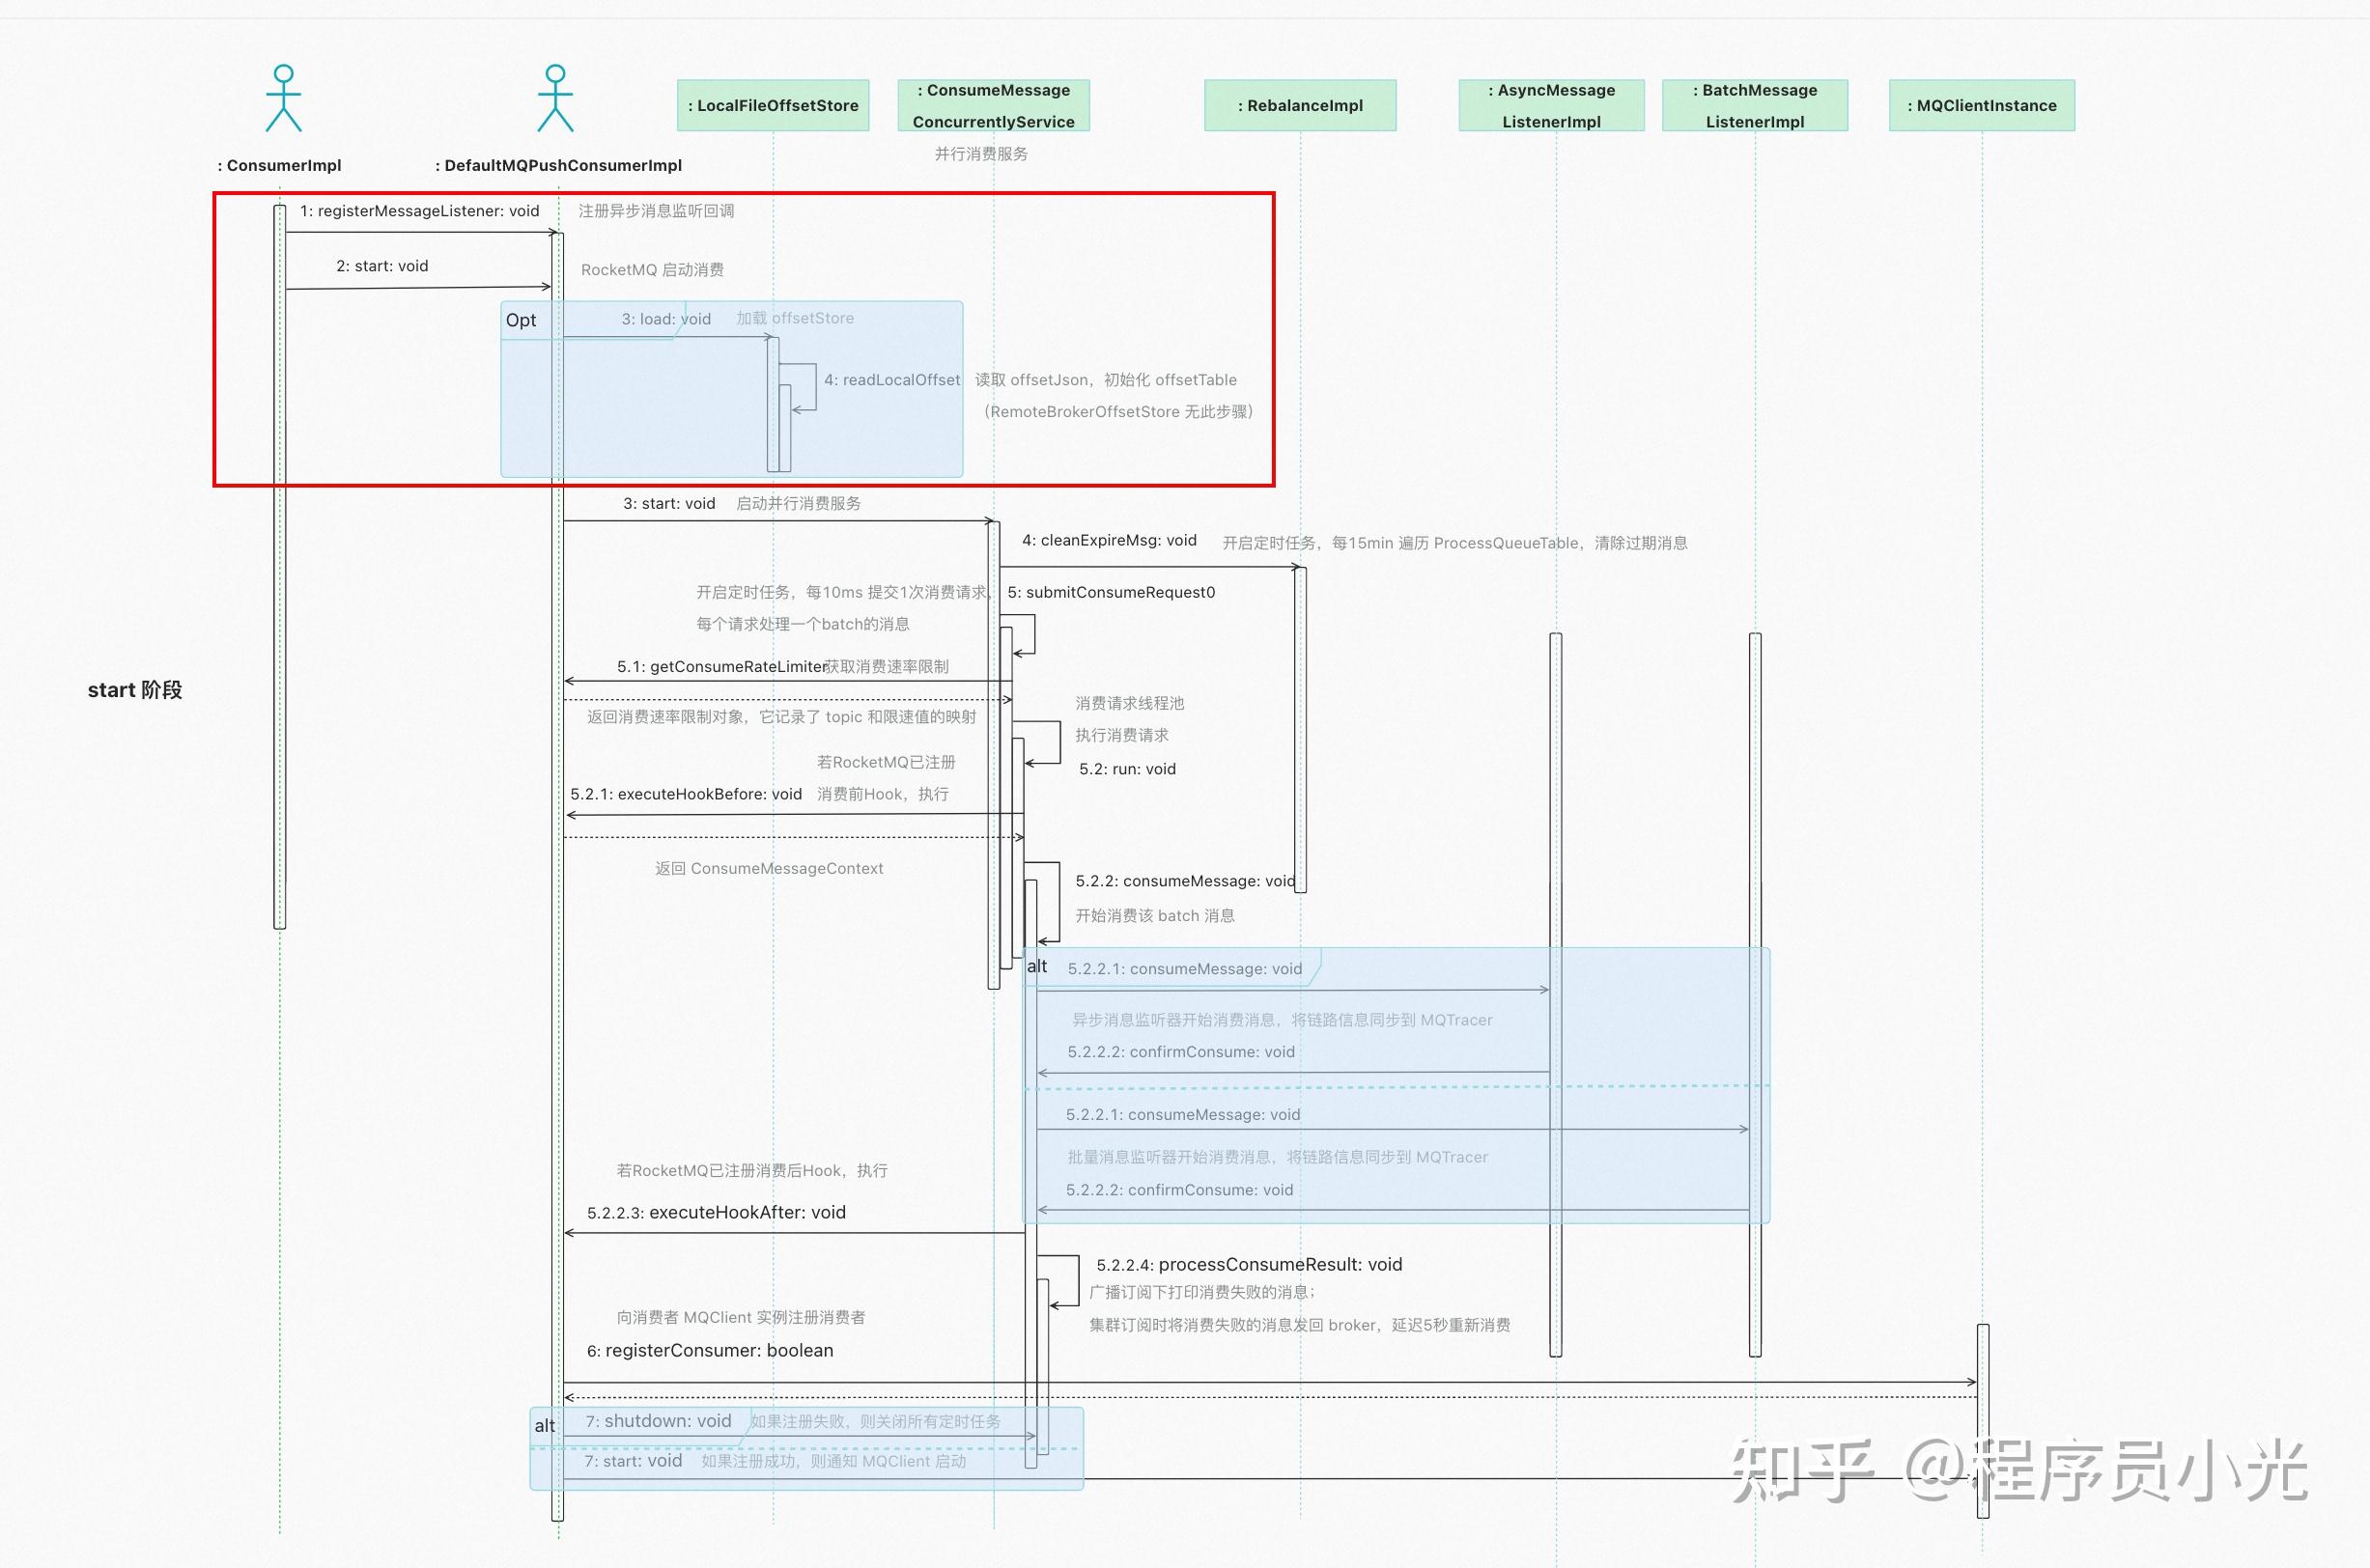Screen dimensions: 2370x1568
Task: Click the registerMessageListener message label
Action: coord(419,211)
